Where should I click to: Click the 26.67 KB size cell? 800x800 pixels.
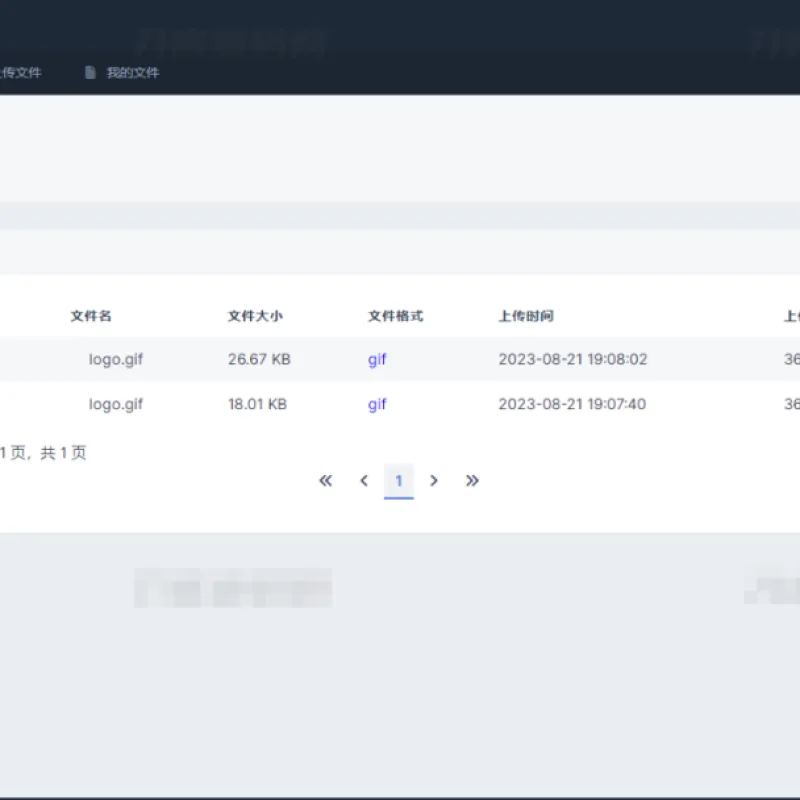coord(259,359)
